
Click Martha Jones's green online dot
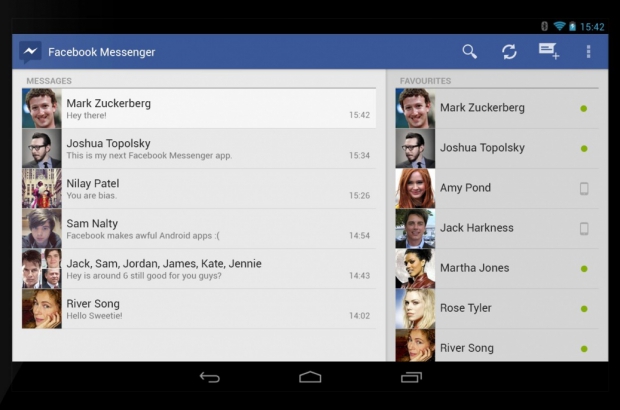tap(584, 269)
